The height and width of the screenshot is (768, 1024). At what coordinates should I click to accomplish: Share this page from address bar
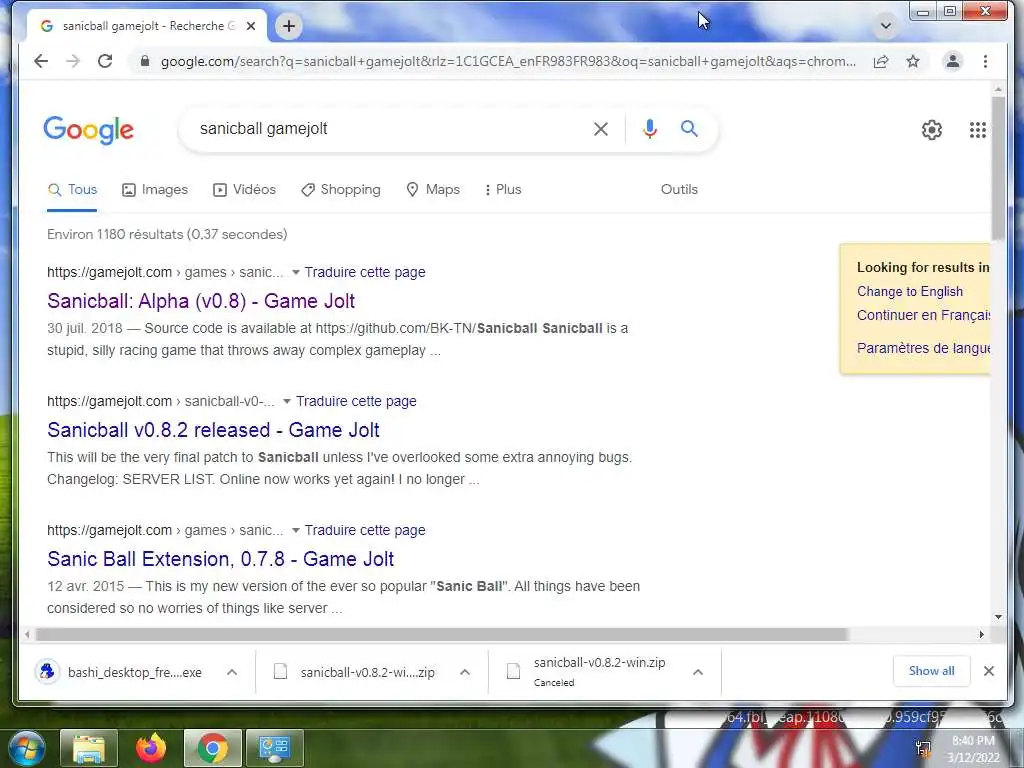coord(881,61)
